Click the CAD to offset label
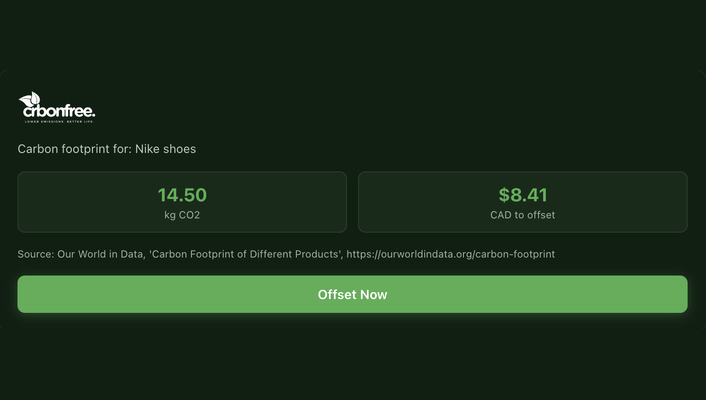Image resolution: width=706 pixels, height=400 pixels. (522, 215)
